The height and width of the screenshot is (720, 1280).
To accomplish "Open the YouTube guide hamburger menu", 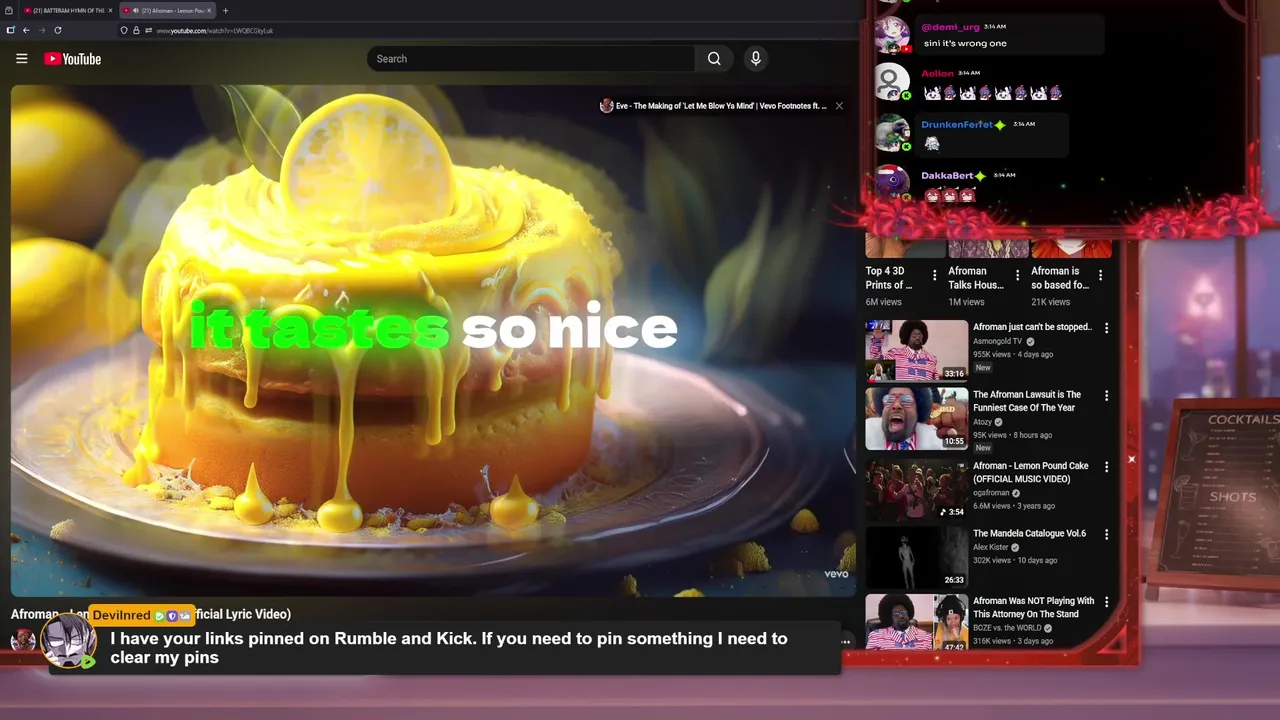I will click(21, 59).
